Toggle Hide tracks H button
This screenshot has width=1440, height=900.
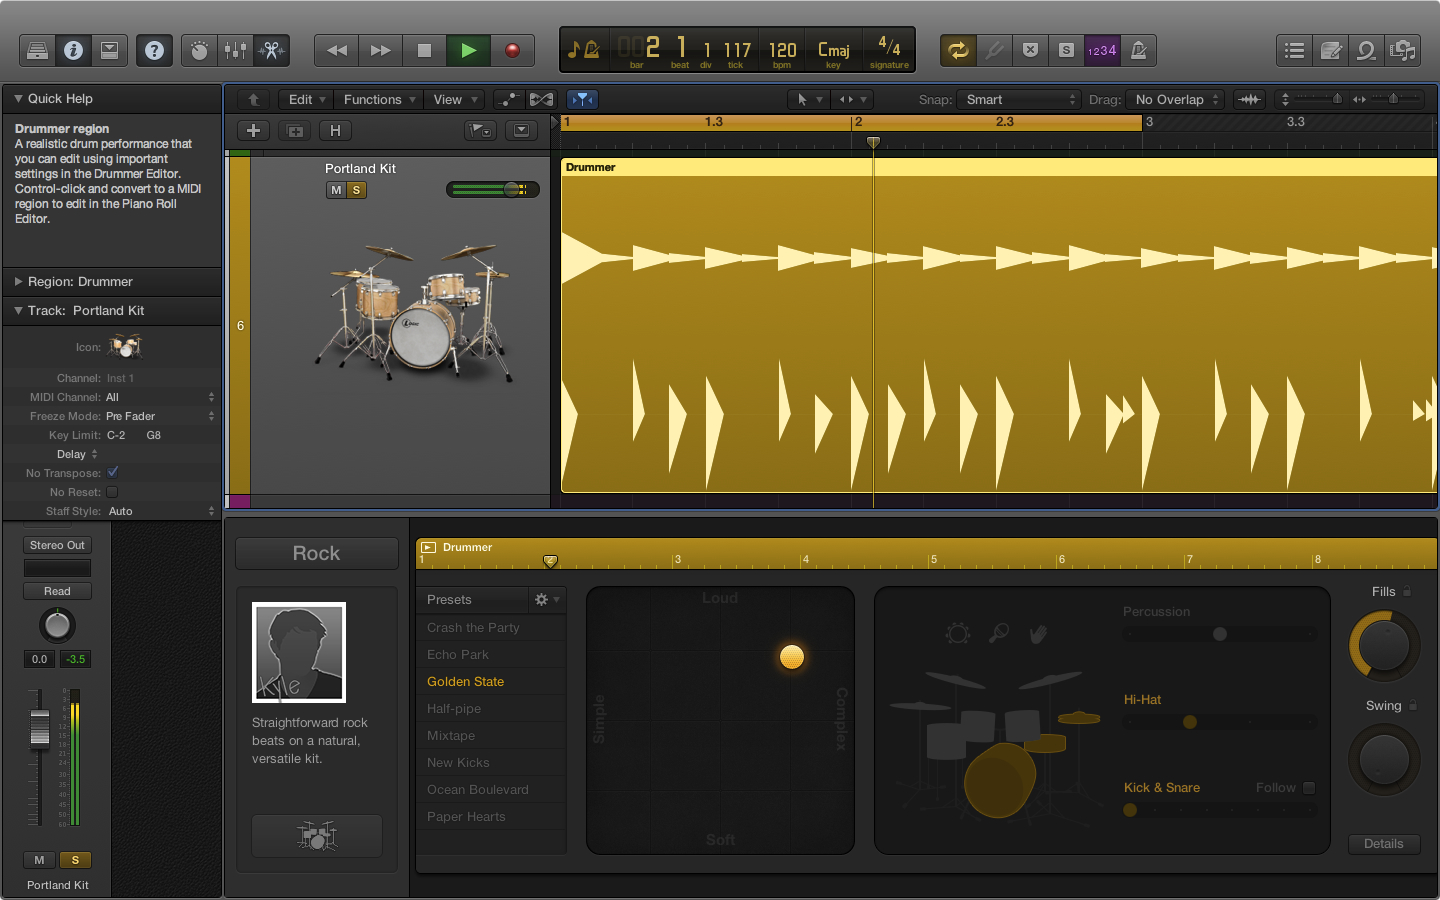[335, 131]
